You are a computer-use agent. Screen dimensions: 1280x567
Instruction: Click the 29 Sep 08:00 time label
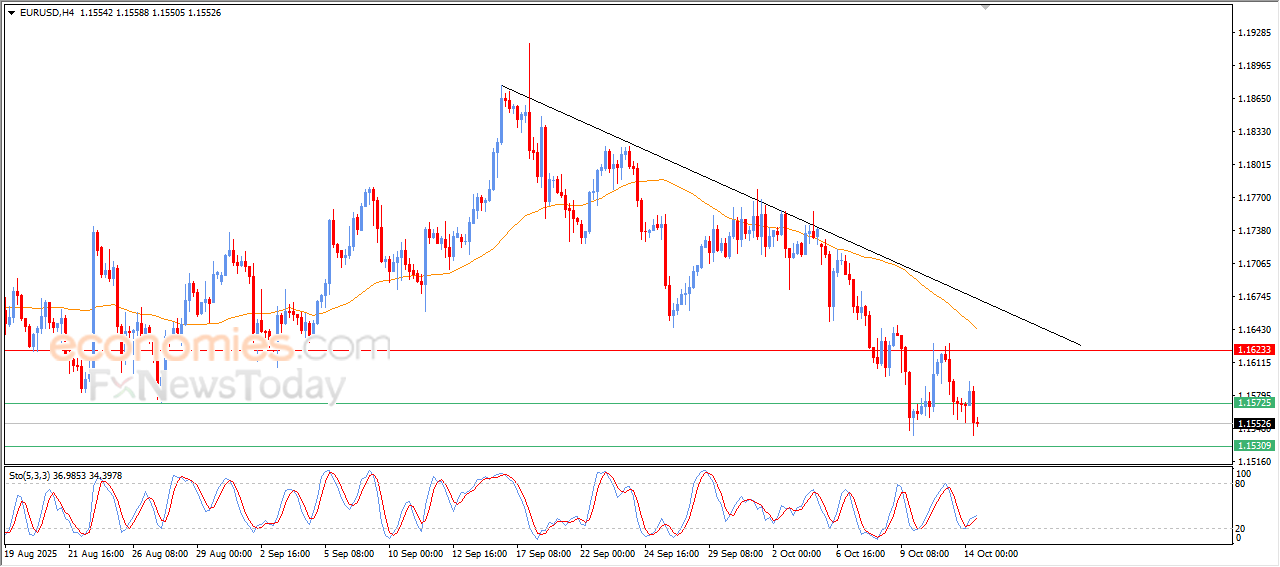(736, 553)
